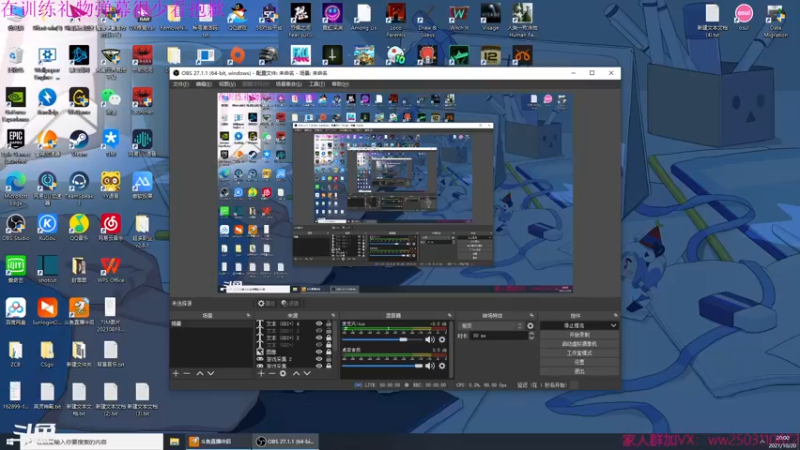Open source Properties gear in OBS toolbar
This screenshot has width=800, height=450.
pos(266,303)
